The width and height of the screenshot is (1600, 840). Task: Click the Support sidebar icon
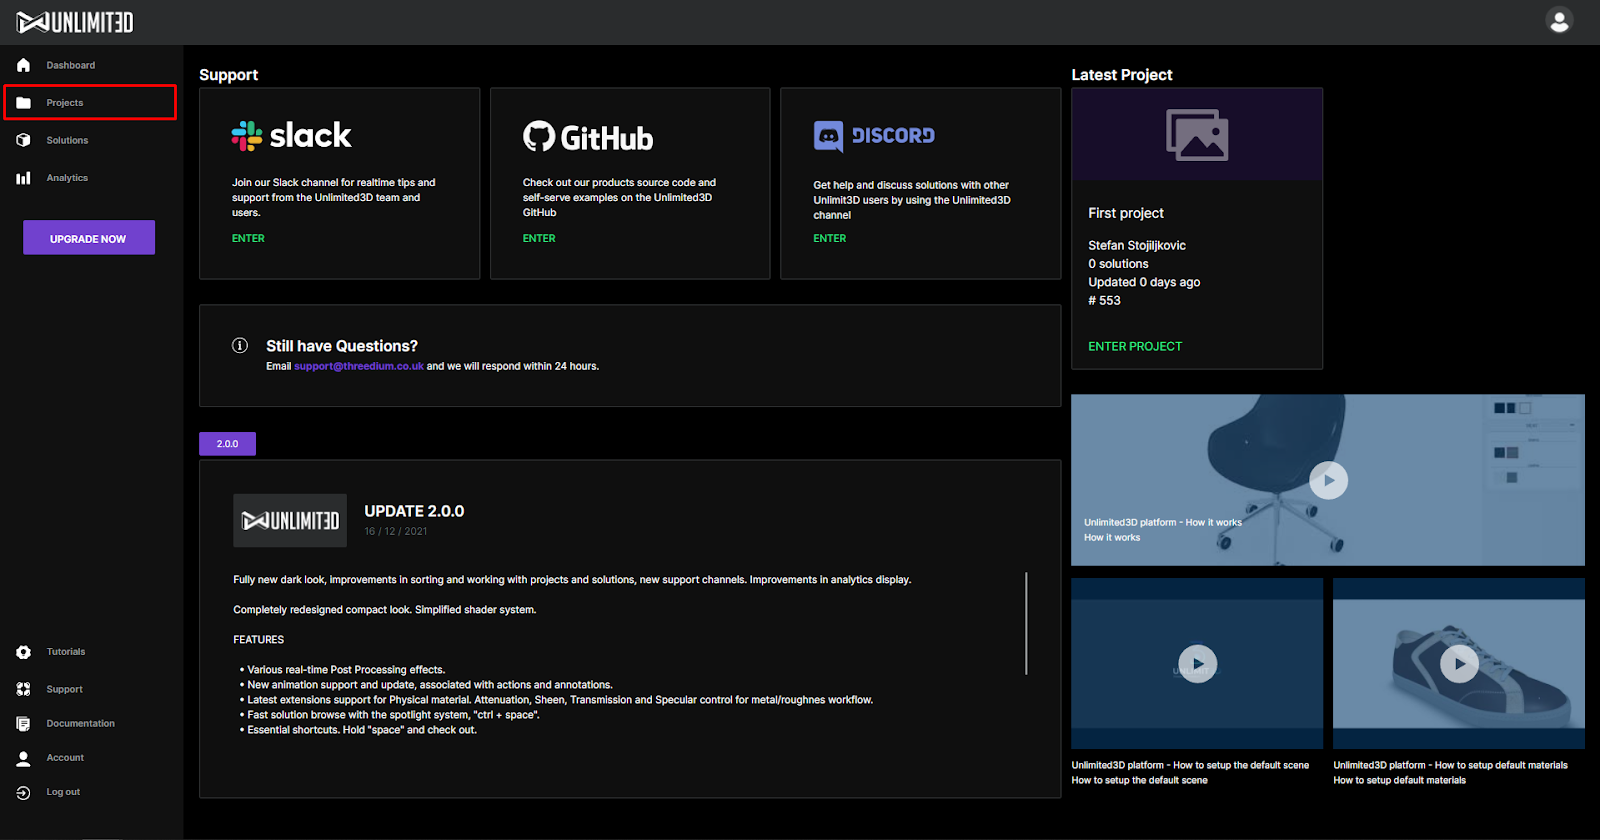click(23, 689)
